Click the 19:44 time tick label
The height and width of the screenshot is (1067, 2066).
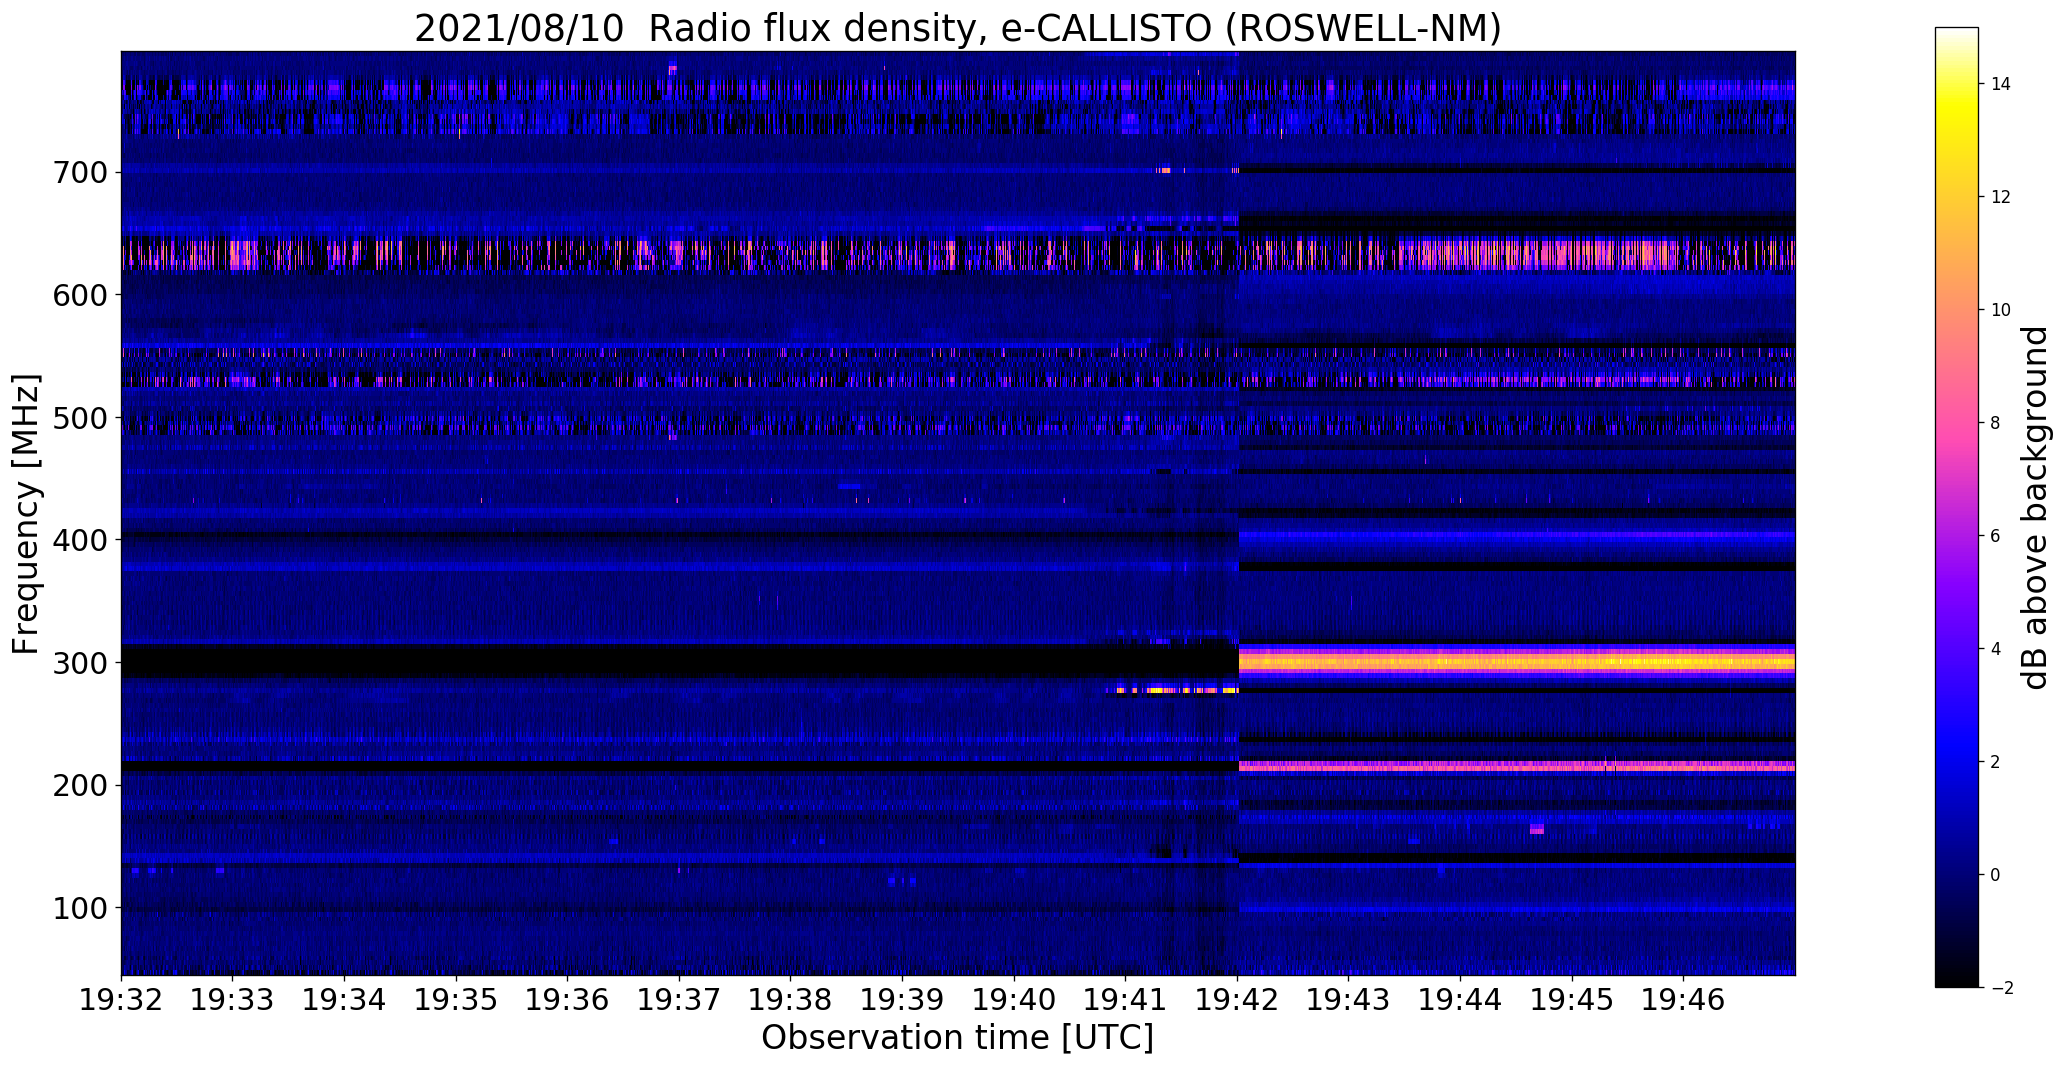1461,998
